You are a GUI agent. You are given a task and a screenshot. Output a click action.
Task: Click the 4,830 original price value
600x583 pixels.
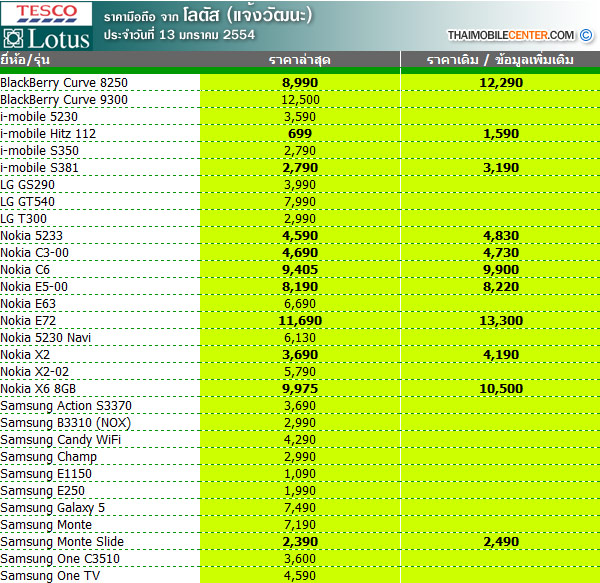[501, 236]
